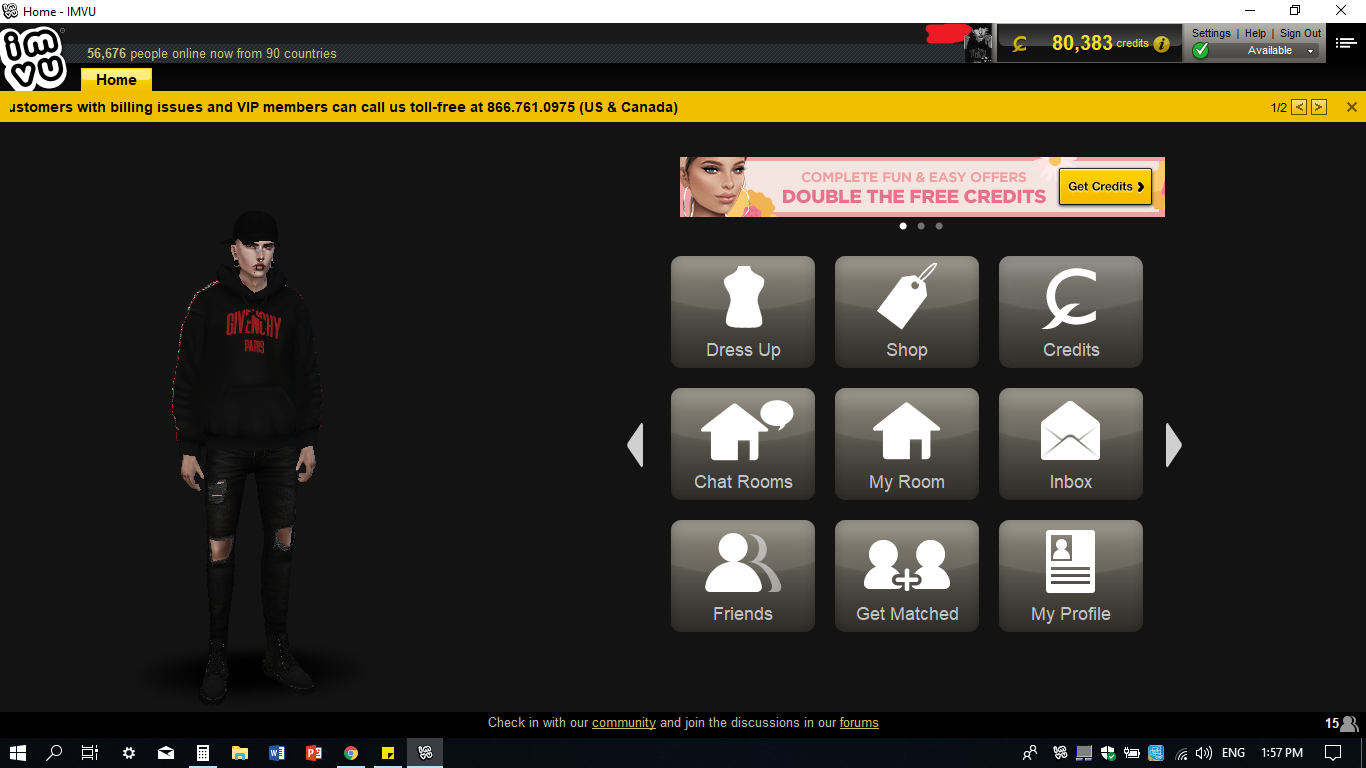
Task: Open the Dress Up panel
Action: tap(742, 311)
